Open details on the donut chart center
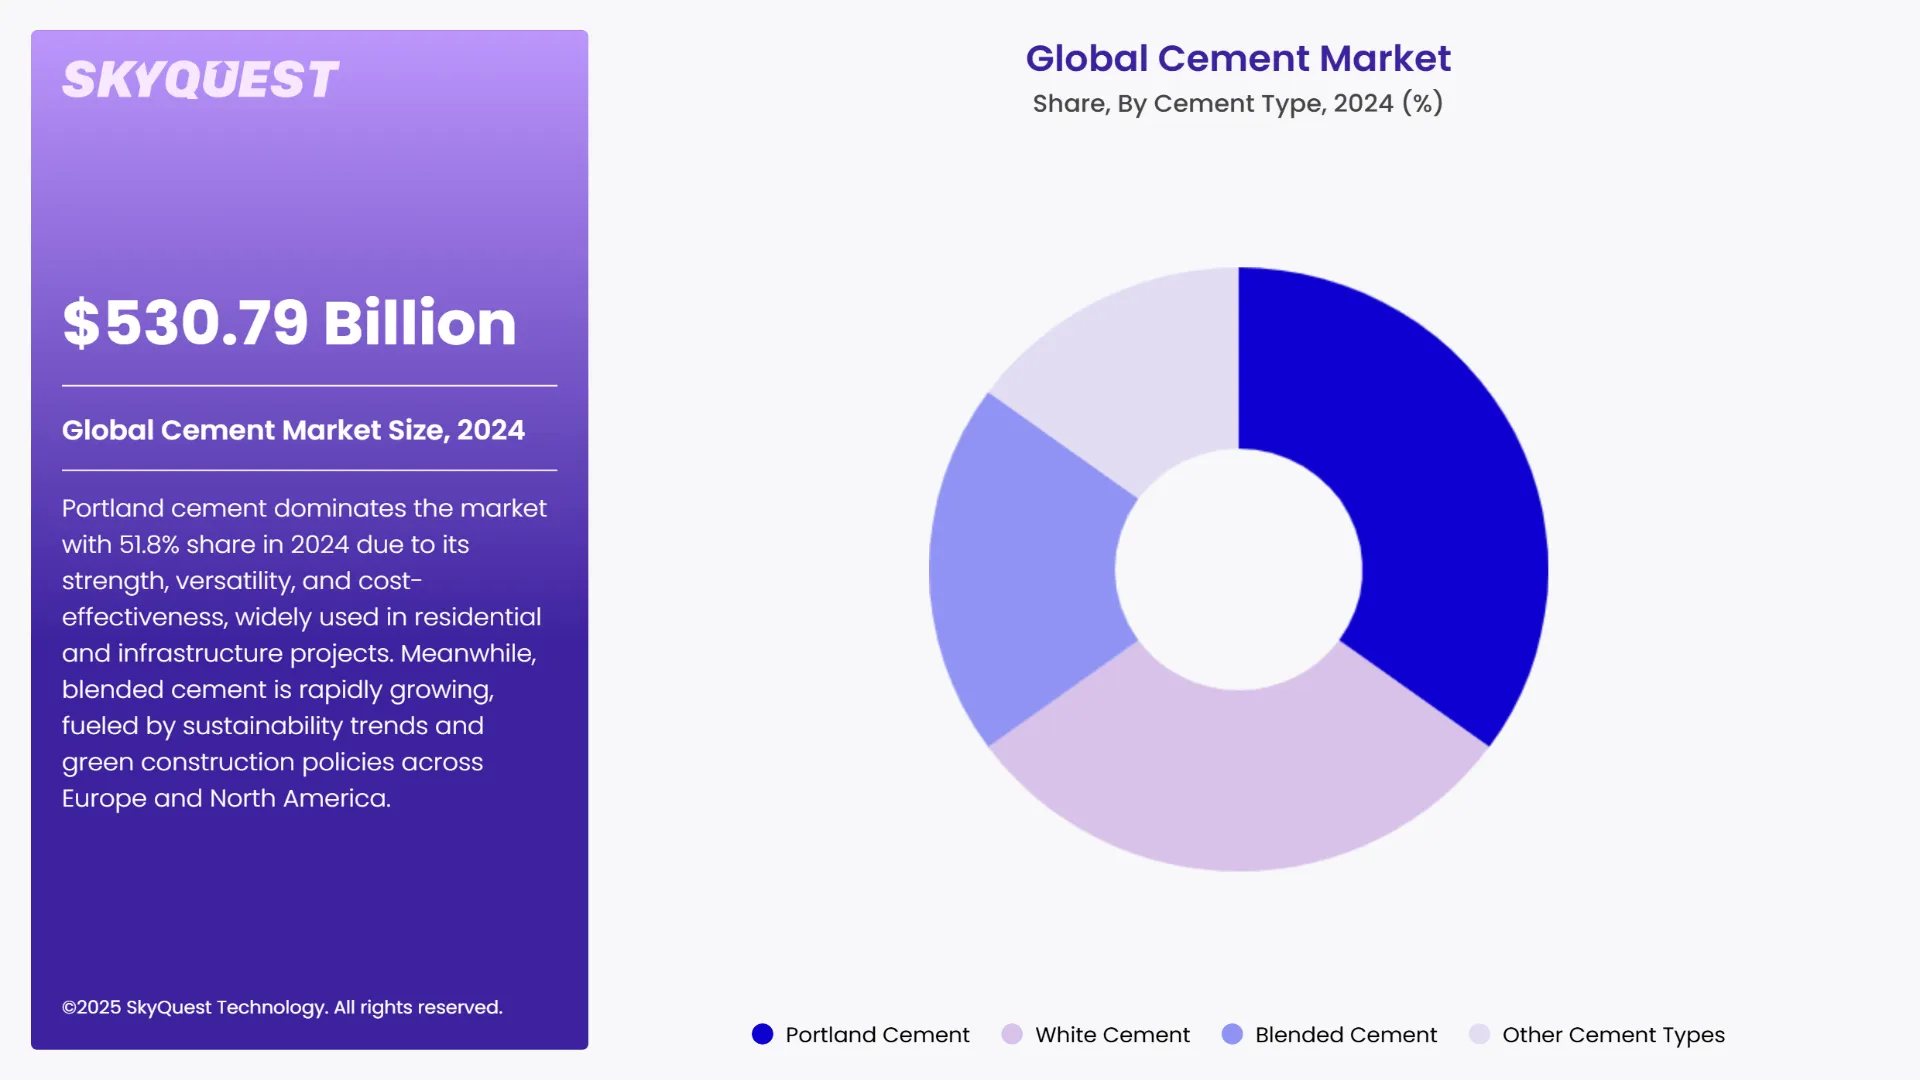1920x1080 pixels. (x=1240, y=568)
